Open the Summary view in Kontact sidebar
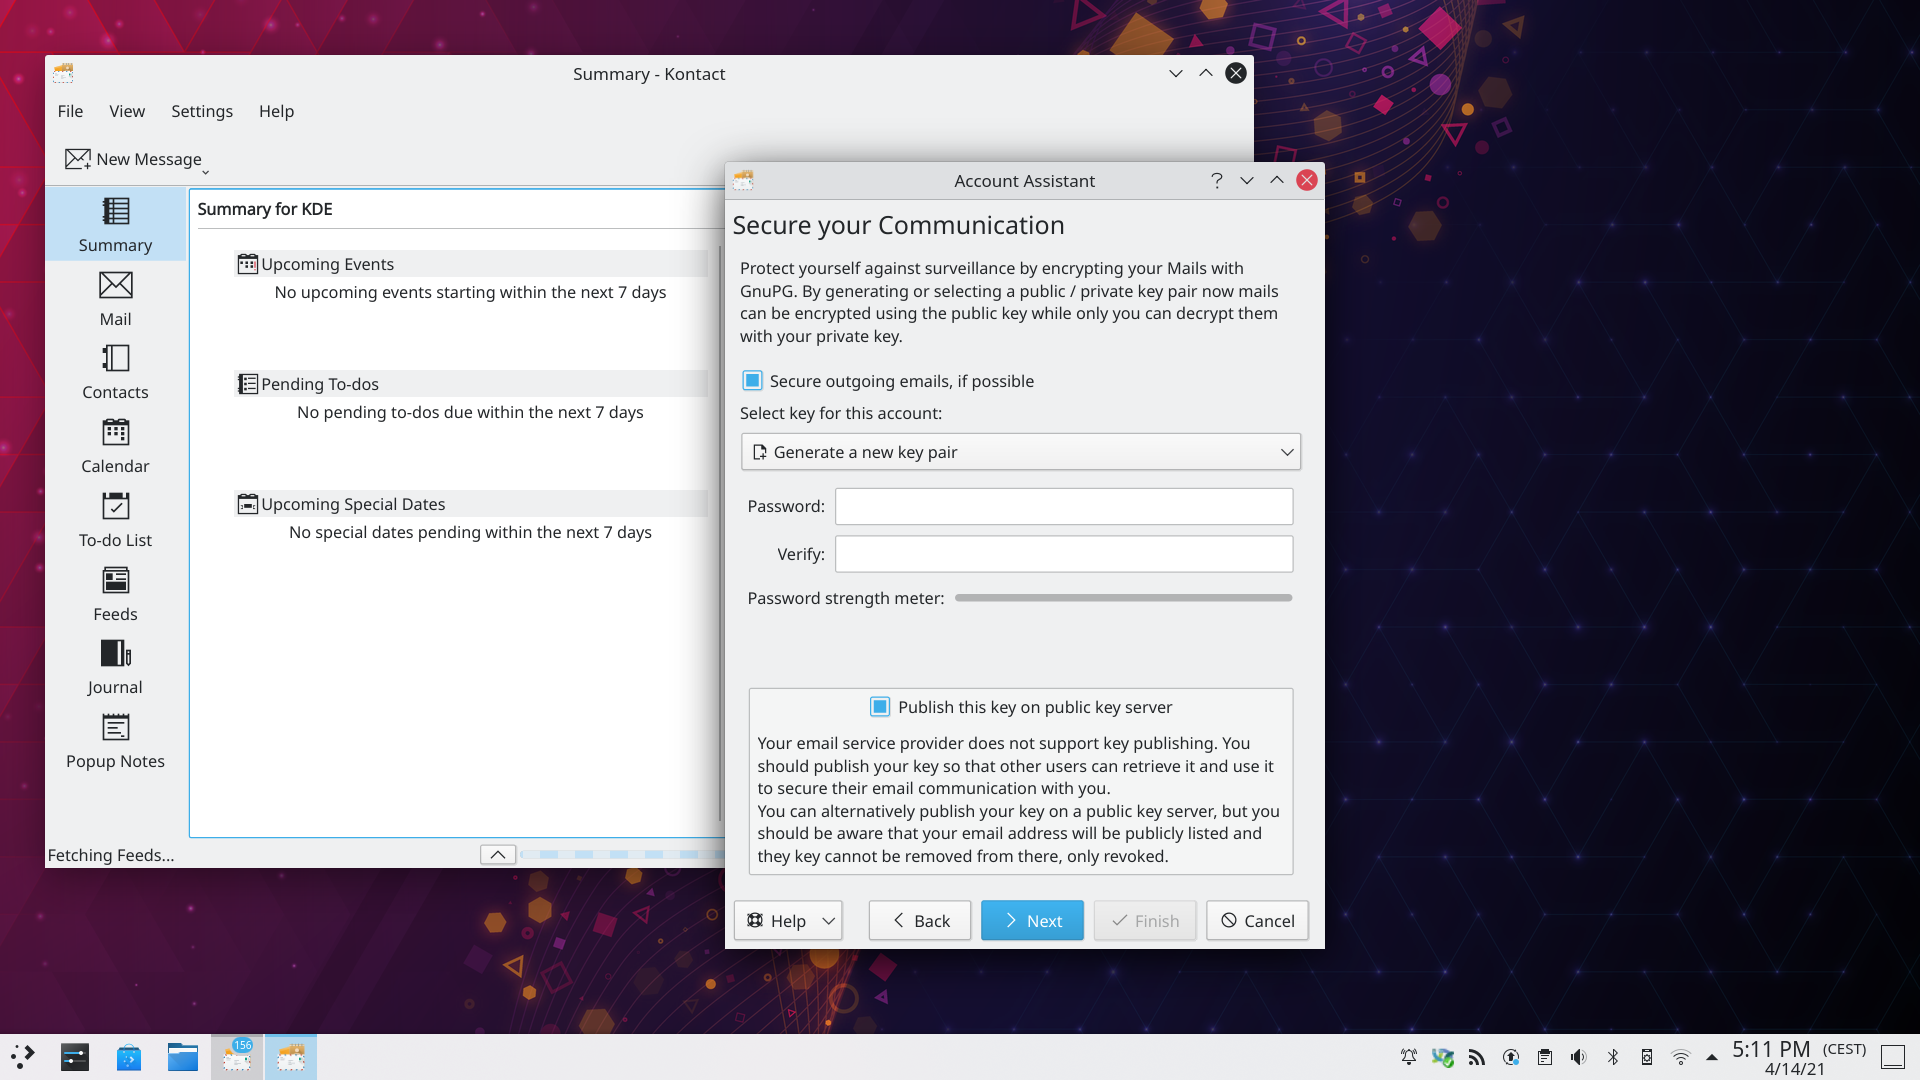Image resolution: width=1920 pixels, height=1080 pixels. click(x=115, y=225)
